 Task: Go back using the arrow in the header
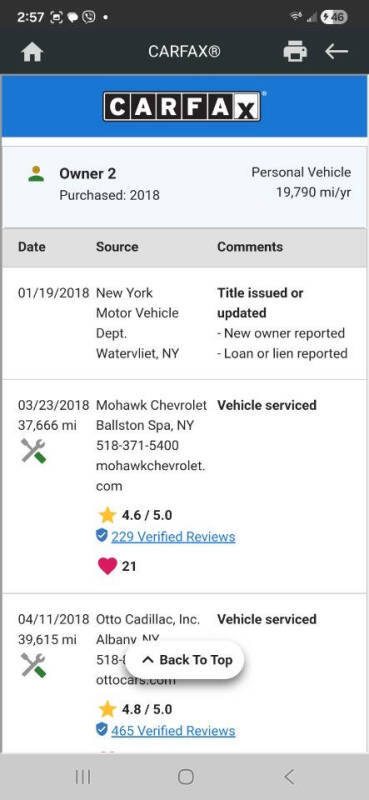coord(336,52)
